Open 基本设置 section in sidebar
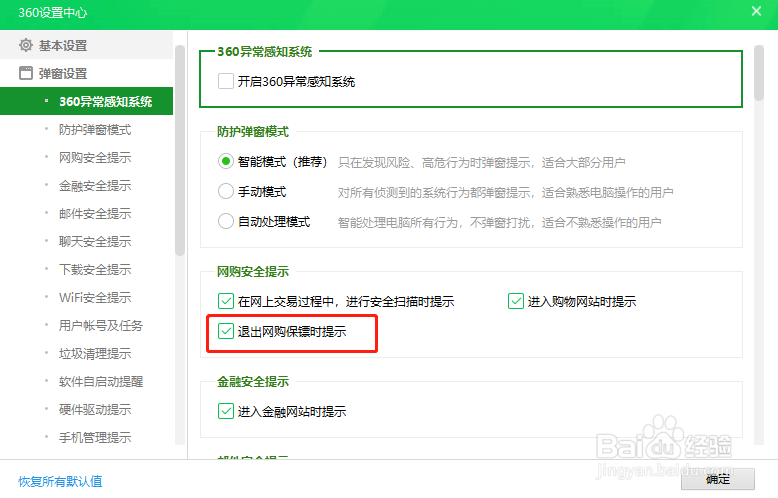Image resolution: width=778 pixels, height=498 pixels. (x=86, y=45)
